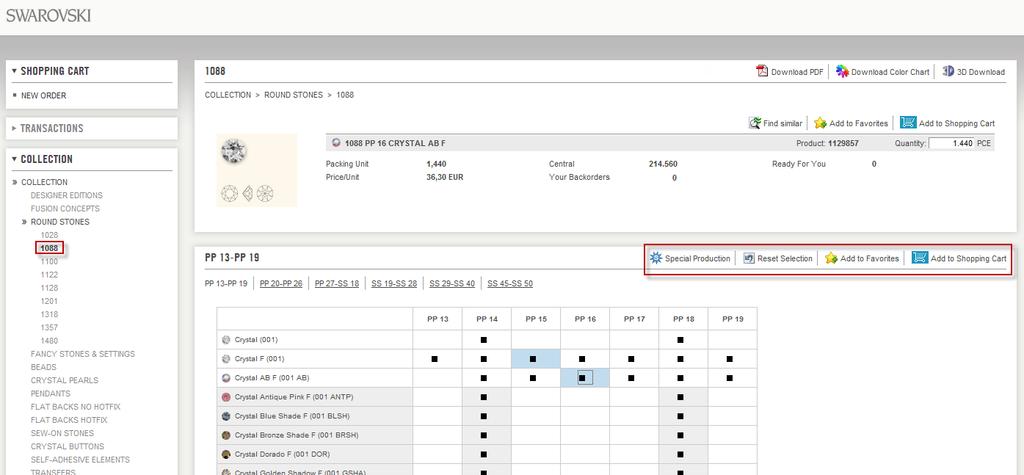Open Crystal Pearls category

click(x=65, y=380)
